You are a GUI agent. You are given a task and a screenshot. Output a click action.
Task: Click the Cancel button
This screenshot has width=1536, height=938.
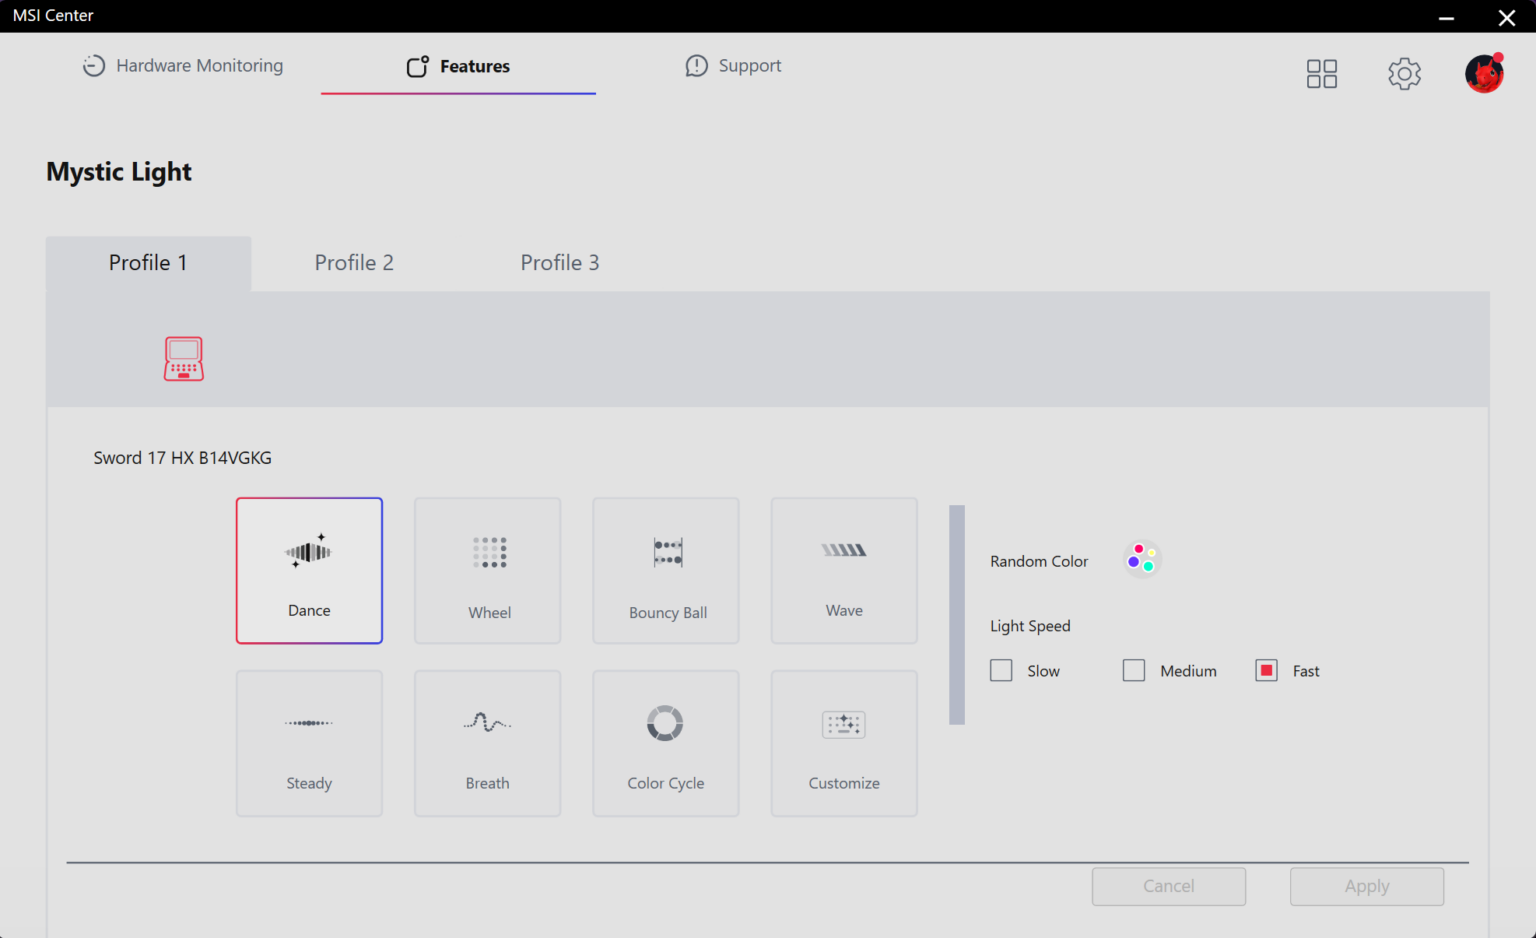pos(1168,886)
